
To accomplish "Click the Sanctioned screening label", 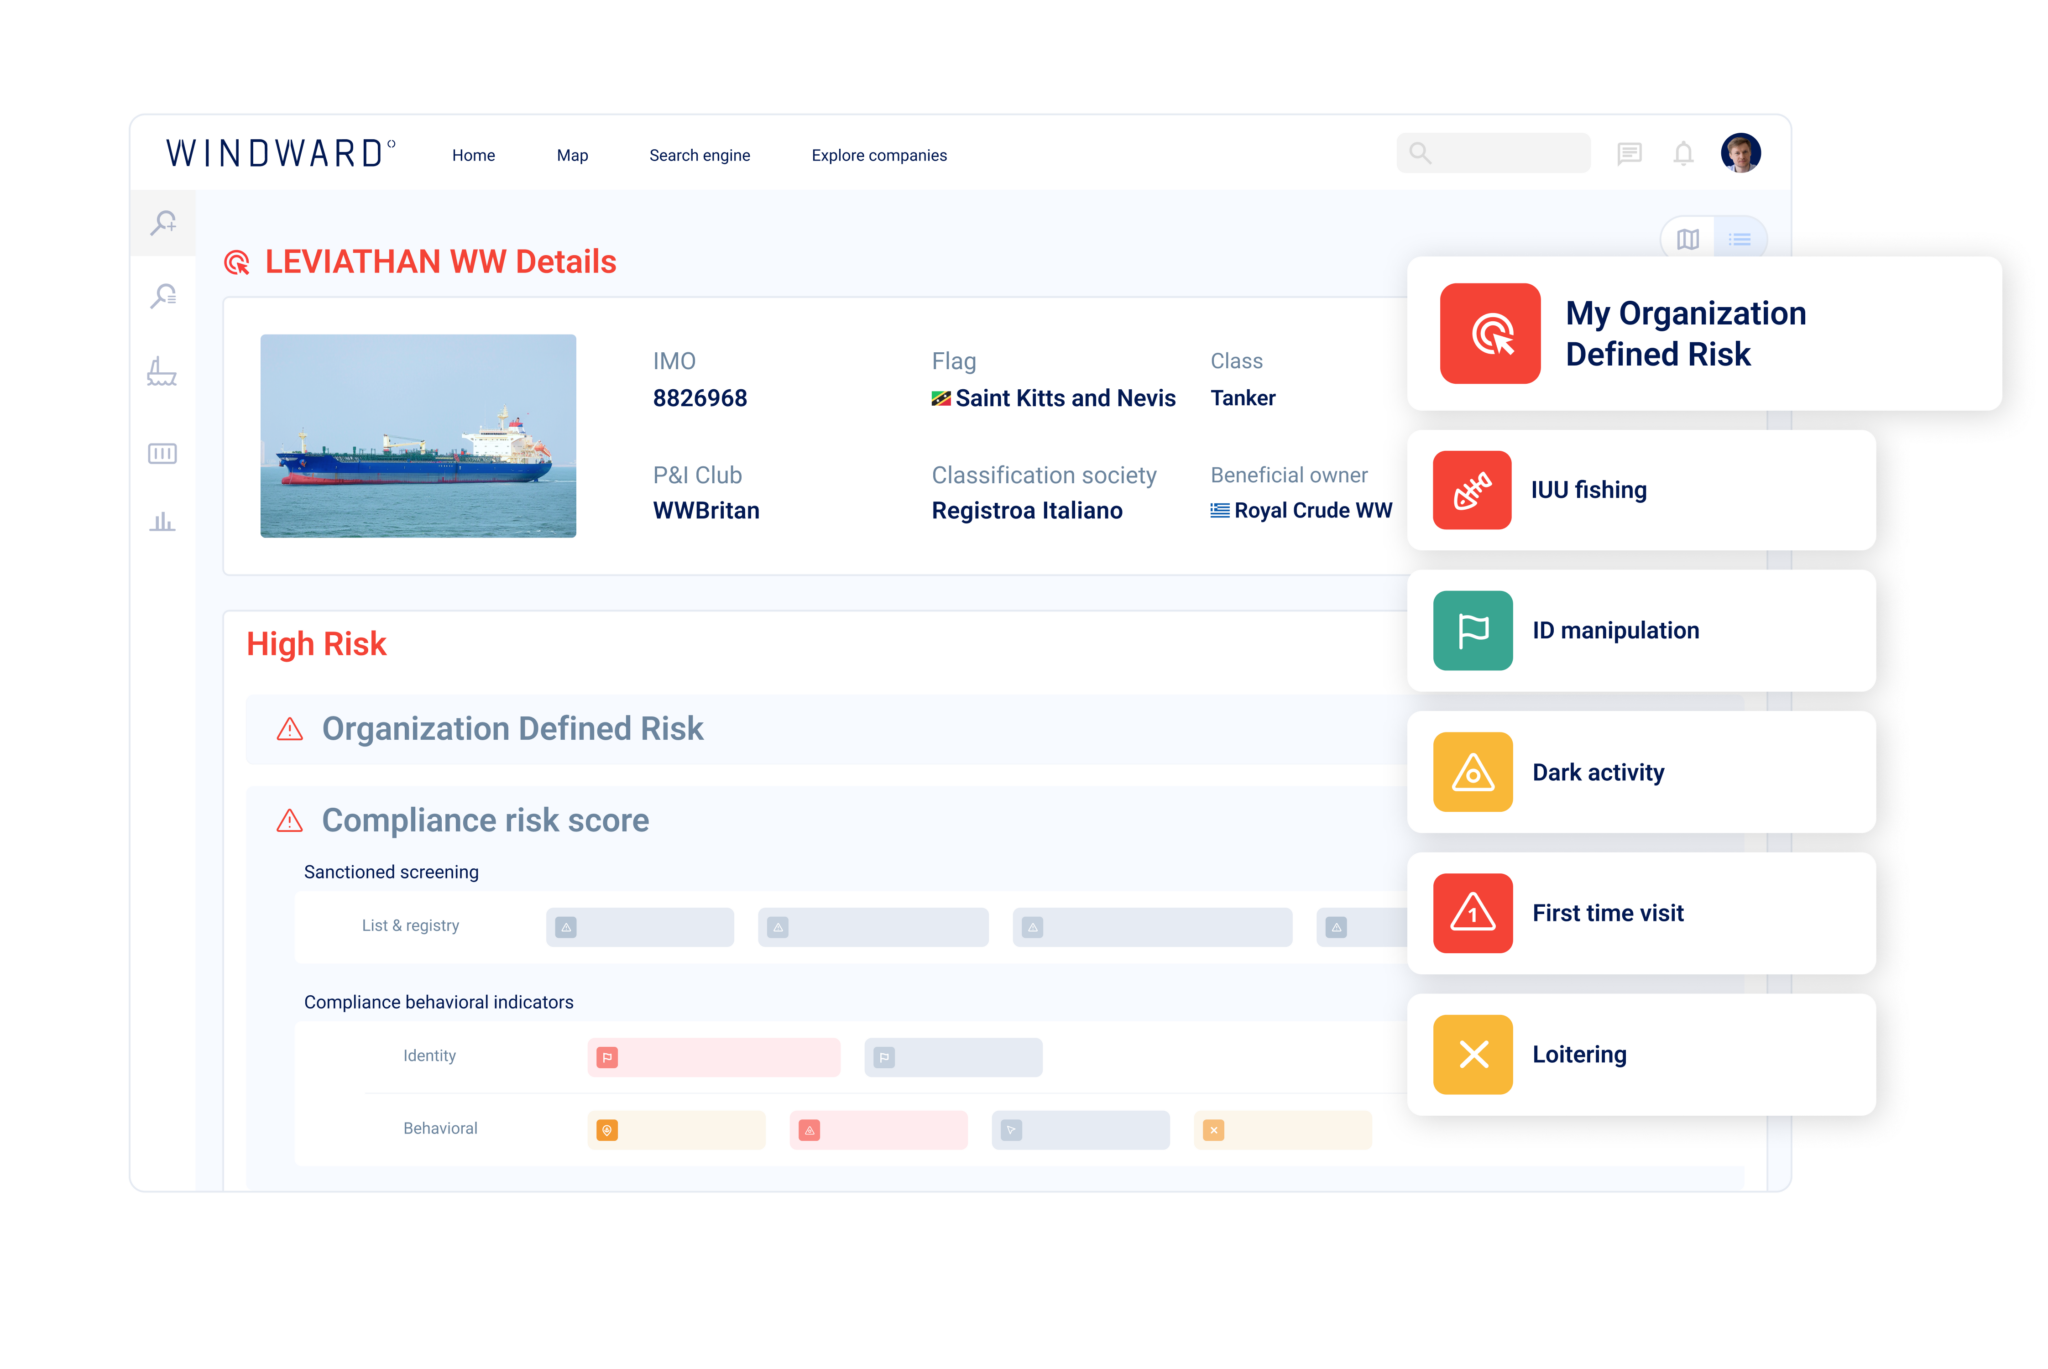I will pos(391,872).
